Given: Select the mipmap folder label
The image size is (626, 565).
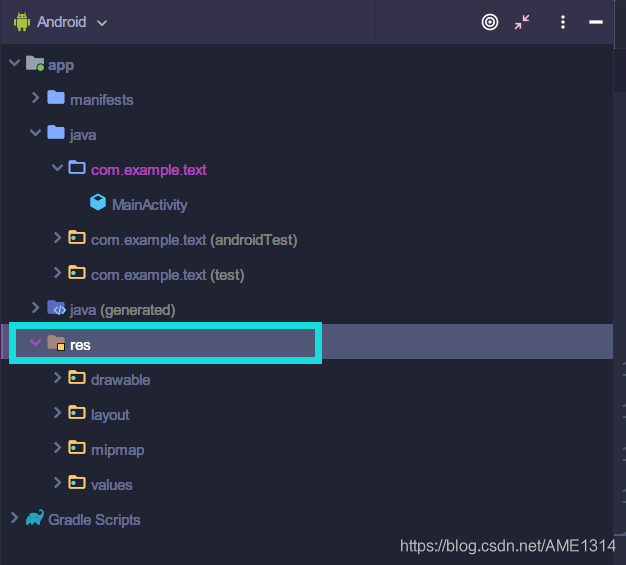Looking at the screenshot, I should [x=118, y=450].
